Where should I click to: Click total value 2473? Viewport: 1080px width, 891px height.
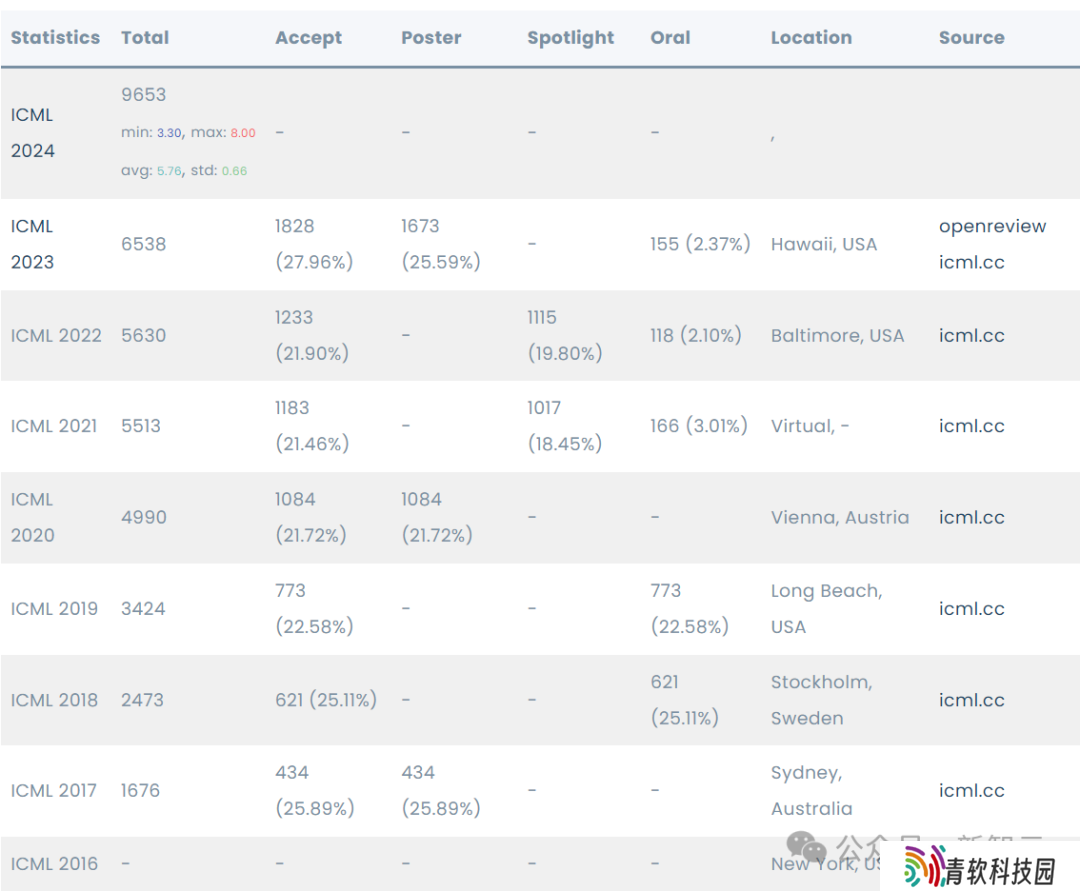pyautogui.click(x=142, y=700)
